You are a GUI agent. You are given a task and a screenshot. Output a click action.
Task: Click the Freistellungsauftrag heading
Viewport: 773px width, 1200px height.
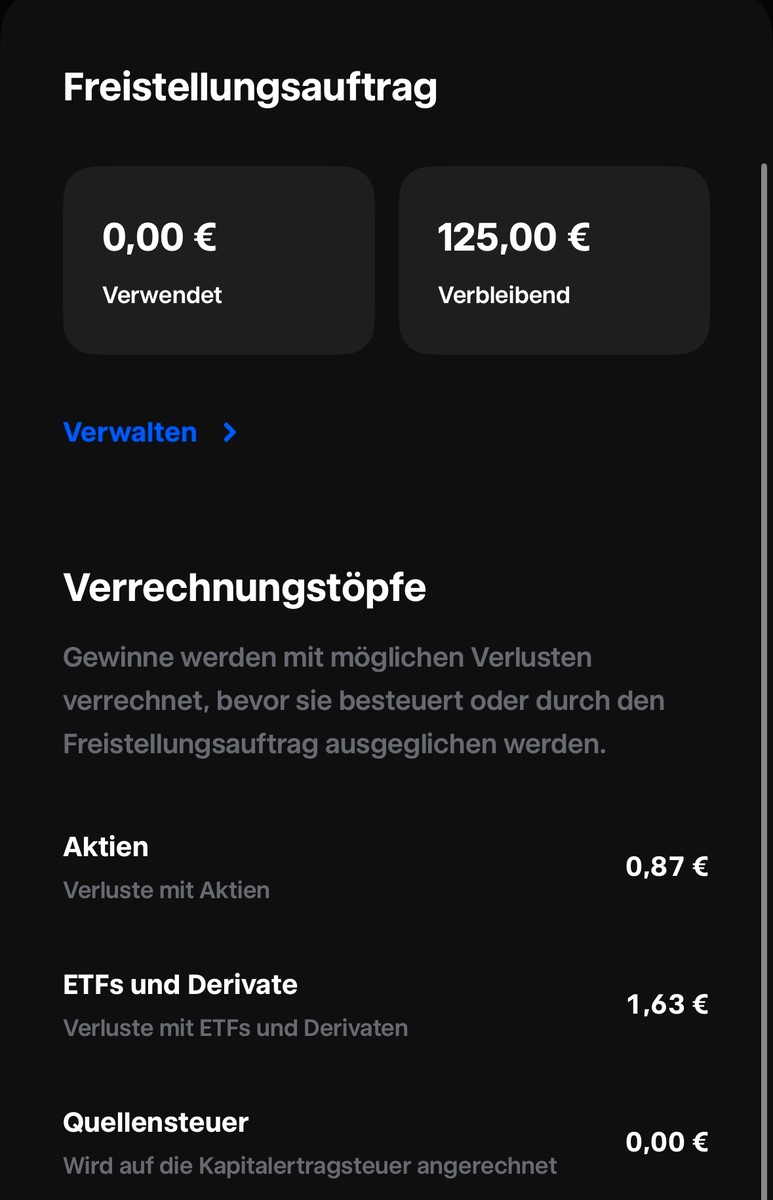tap(250, 87)
